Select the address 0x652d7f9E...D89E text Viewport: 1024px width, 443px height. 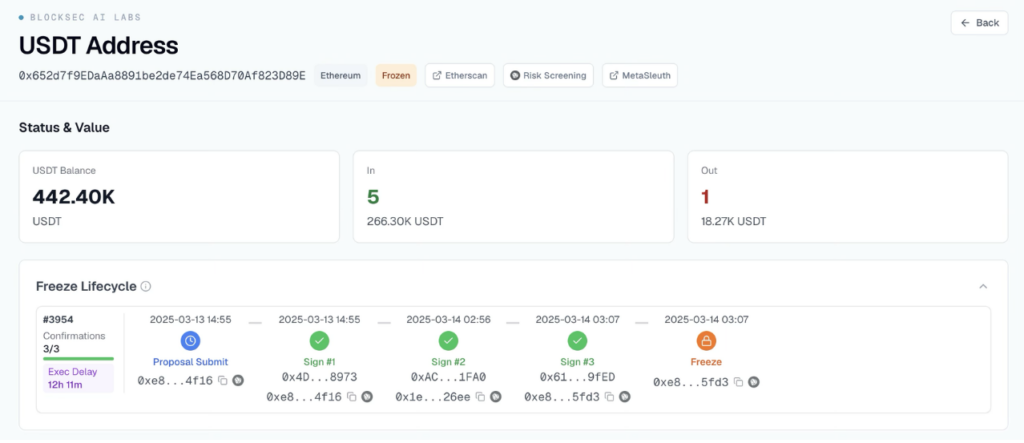162,76
